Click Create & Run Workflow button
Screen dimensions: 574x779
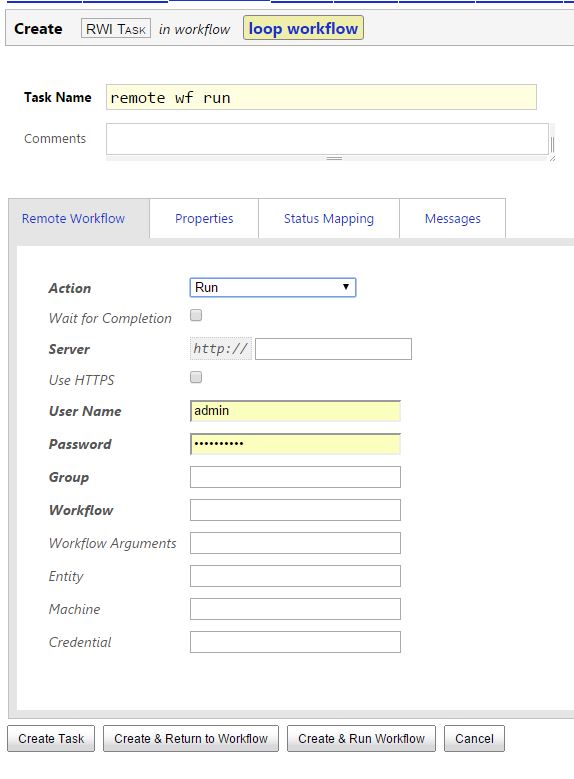pos(361,739)
